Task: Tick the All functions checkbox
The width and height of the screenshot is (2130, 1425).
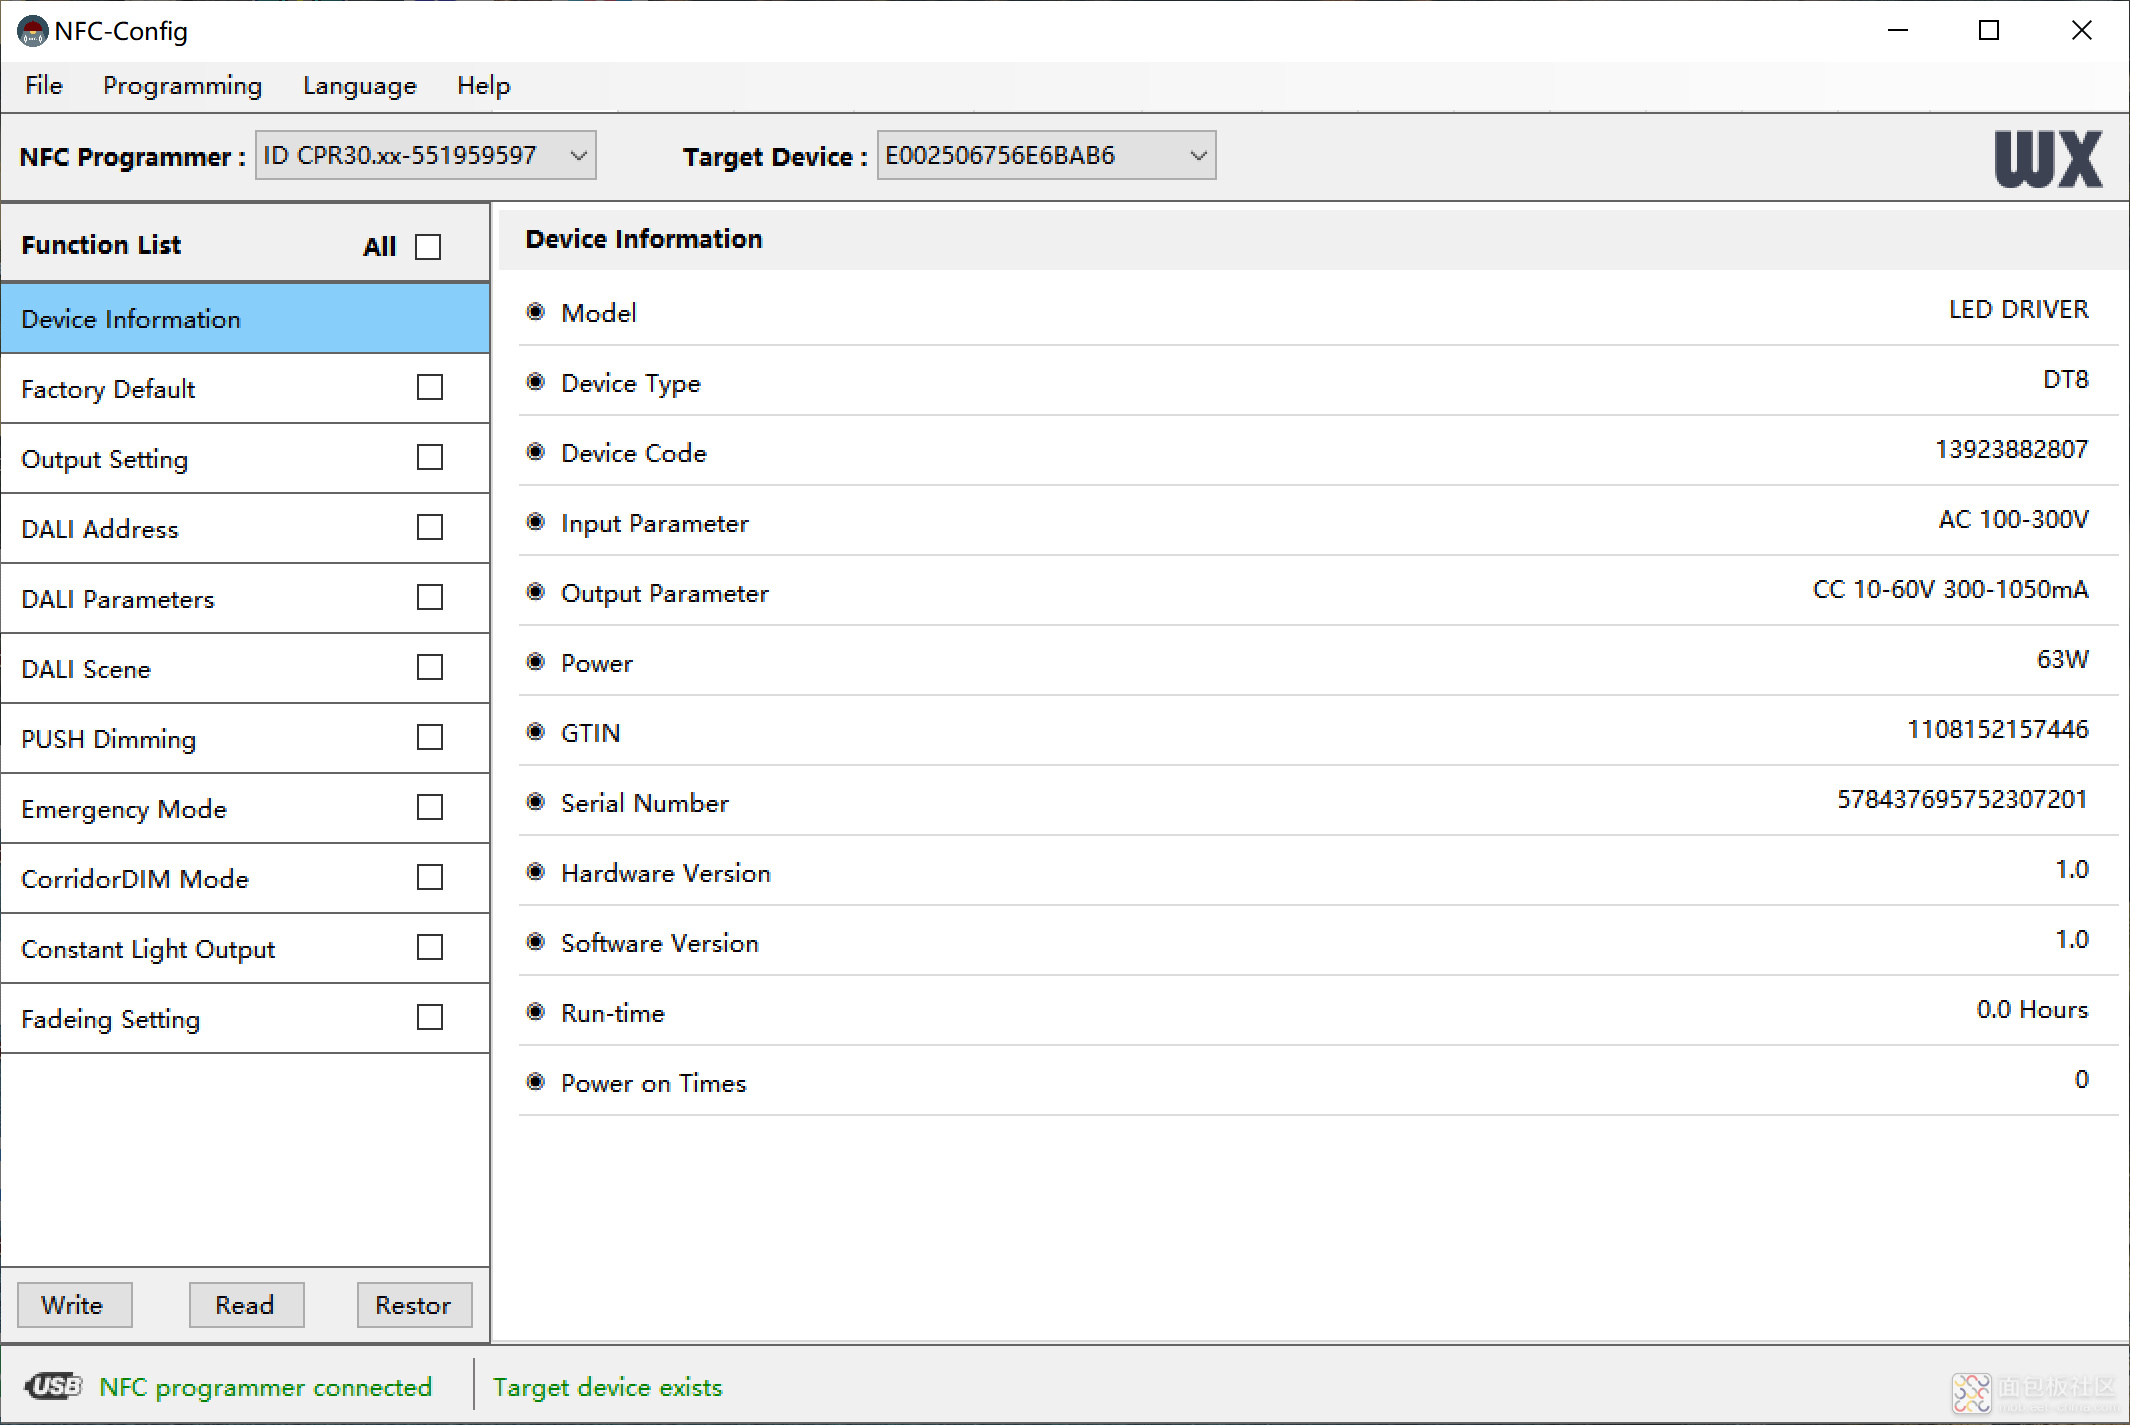Action: click(428, 246)
